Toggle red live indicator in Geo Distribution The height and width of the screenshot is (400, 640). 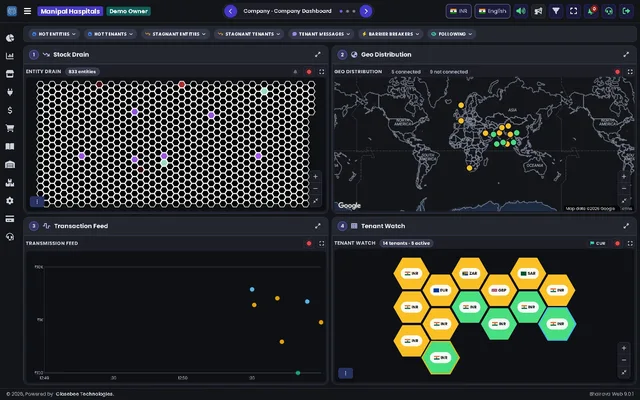[618, 72]
